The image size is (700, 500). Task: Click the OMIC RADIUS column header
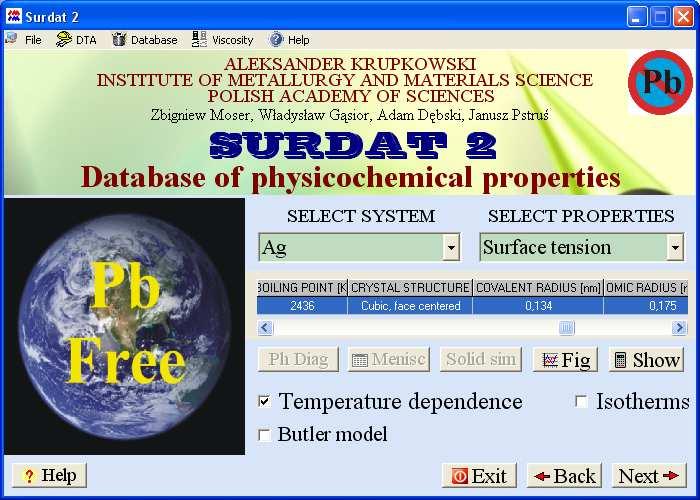[646, 288]
